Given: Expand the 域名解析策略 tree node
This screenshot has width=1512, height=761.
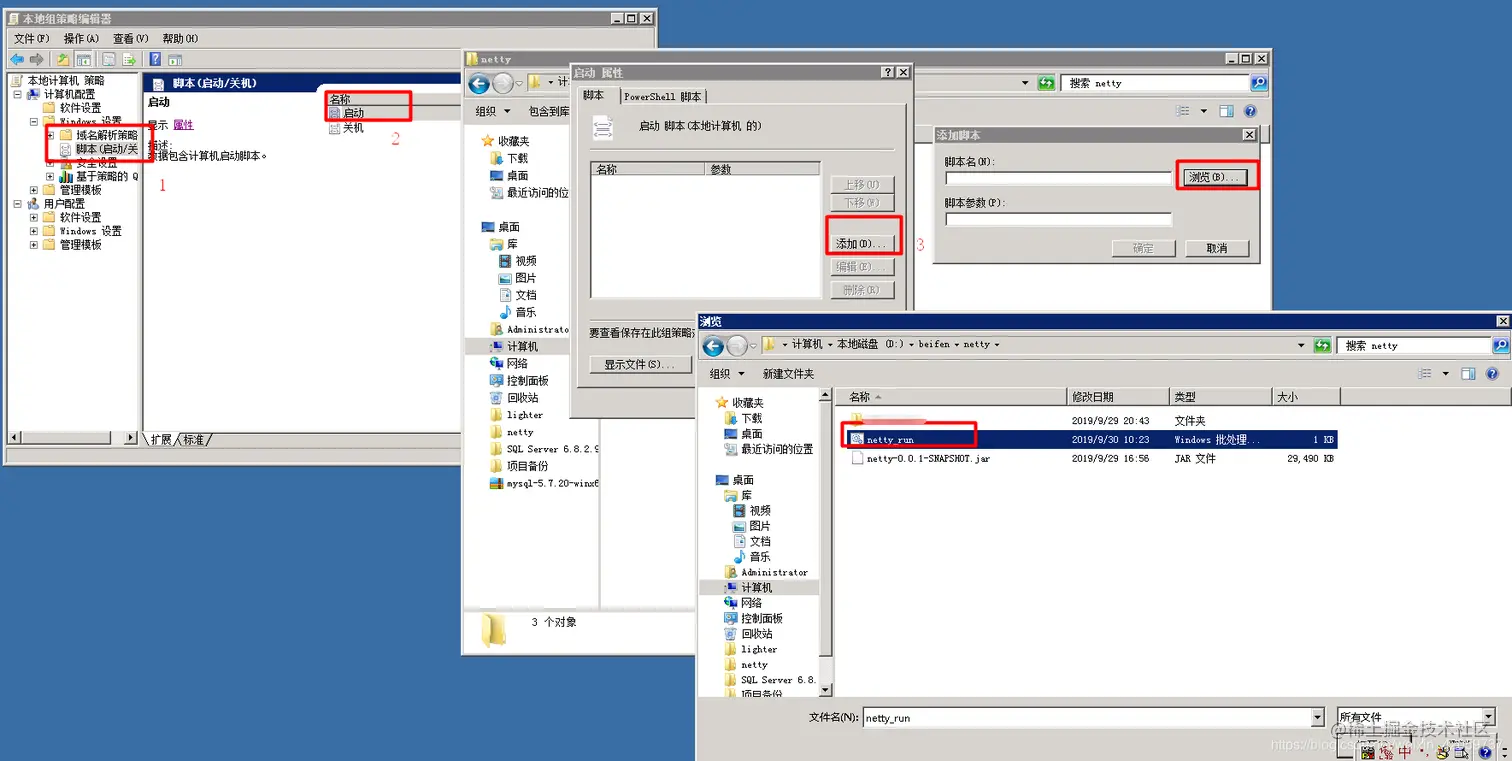Looking at the screenshot, I should click(x=50, y=135).
